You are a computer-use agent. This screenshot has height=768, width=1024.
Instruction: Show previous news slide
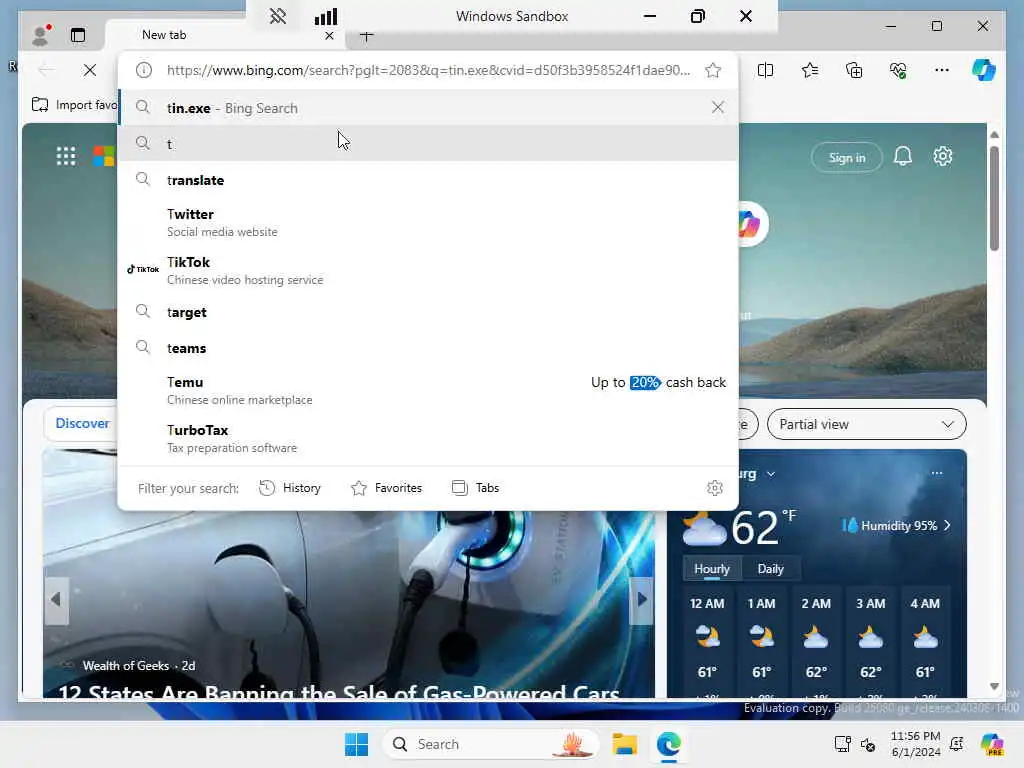[56, 600]
